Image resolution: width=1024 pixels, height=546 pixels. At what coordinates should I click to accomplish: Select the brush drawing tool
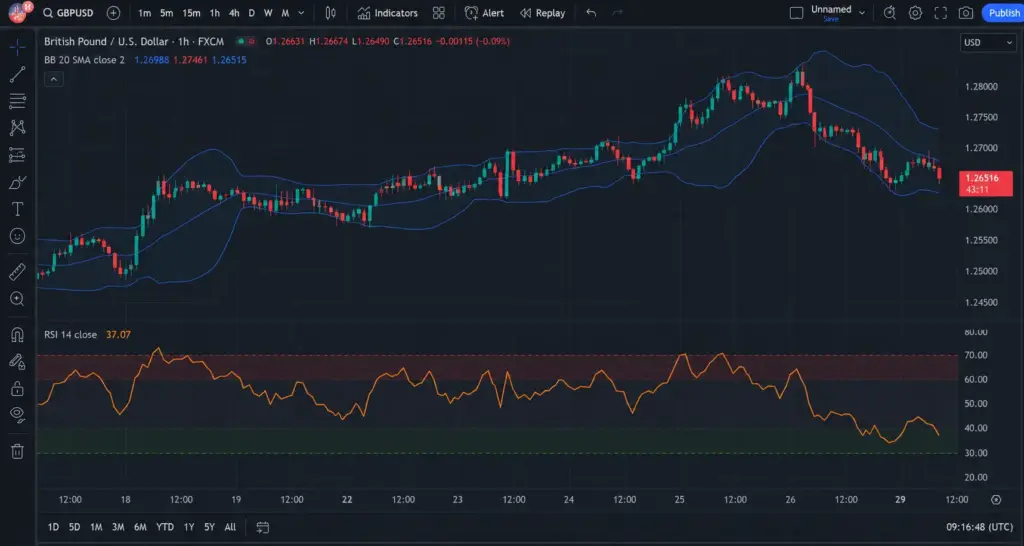pos(18,182)
